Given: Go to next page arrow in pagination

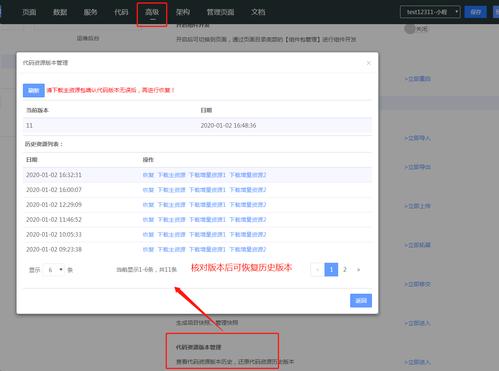Looking at the screenshot, I should pyautogui.click(x=358, y=270).
